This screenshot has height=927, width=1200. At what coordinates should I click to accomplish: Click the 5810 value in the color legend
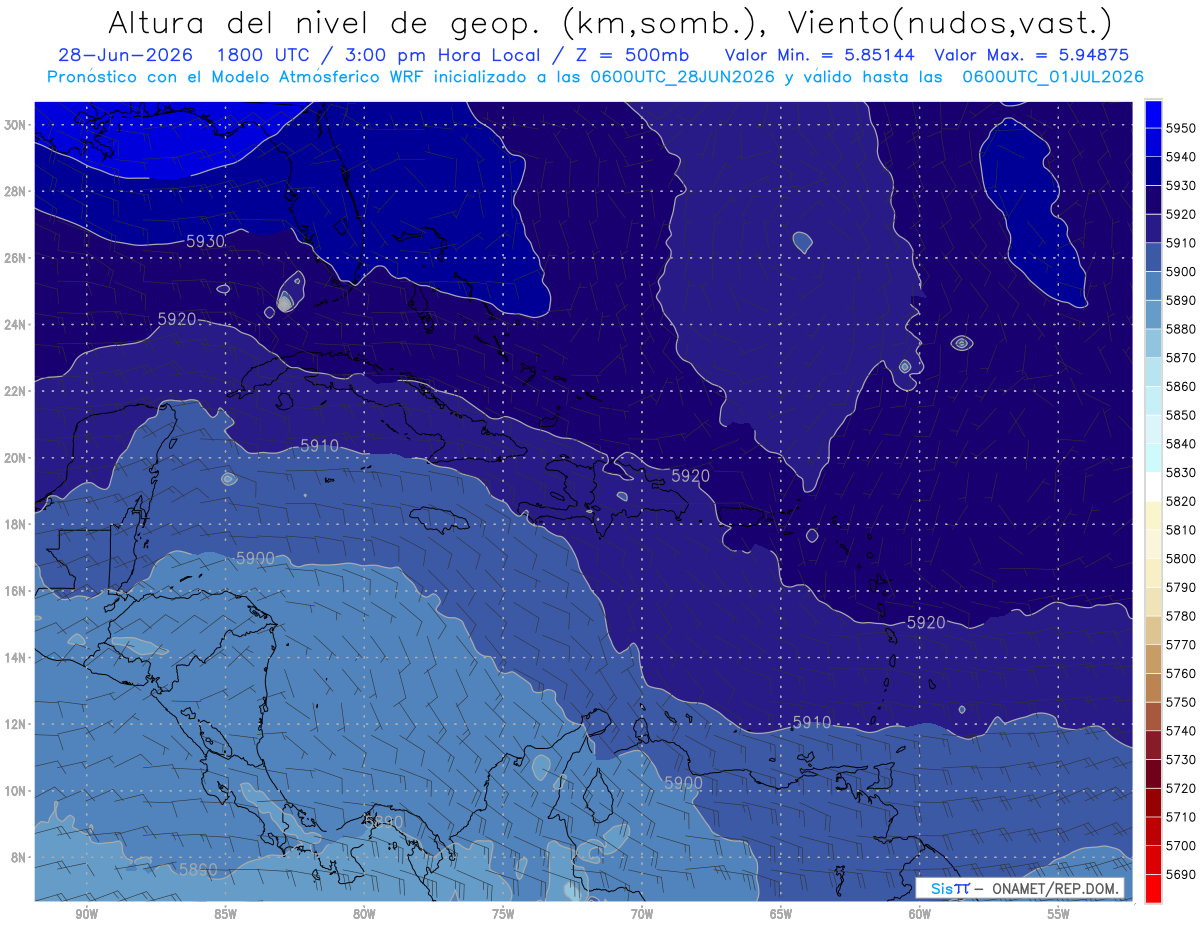1180,529
